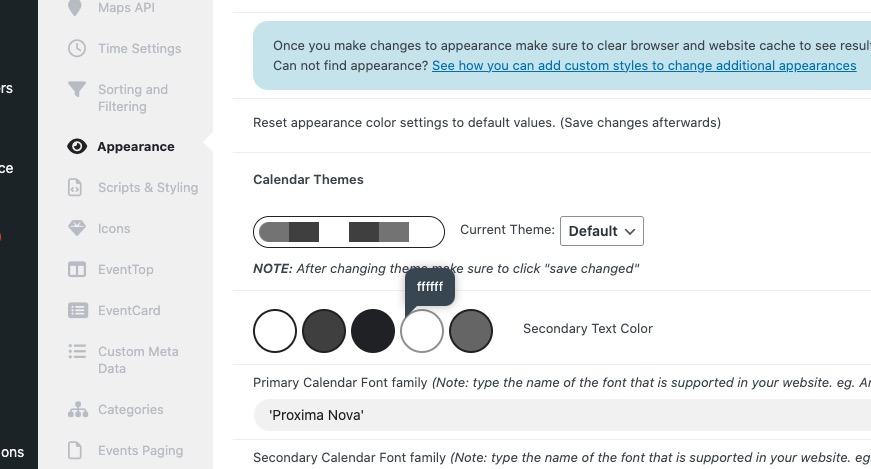Switch to the Maps API tab
871x469 pixels.
click(126, 8)
